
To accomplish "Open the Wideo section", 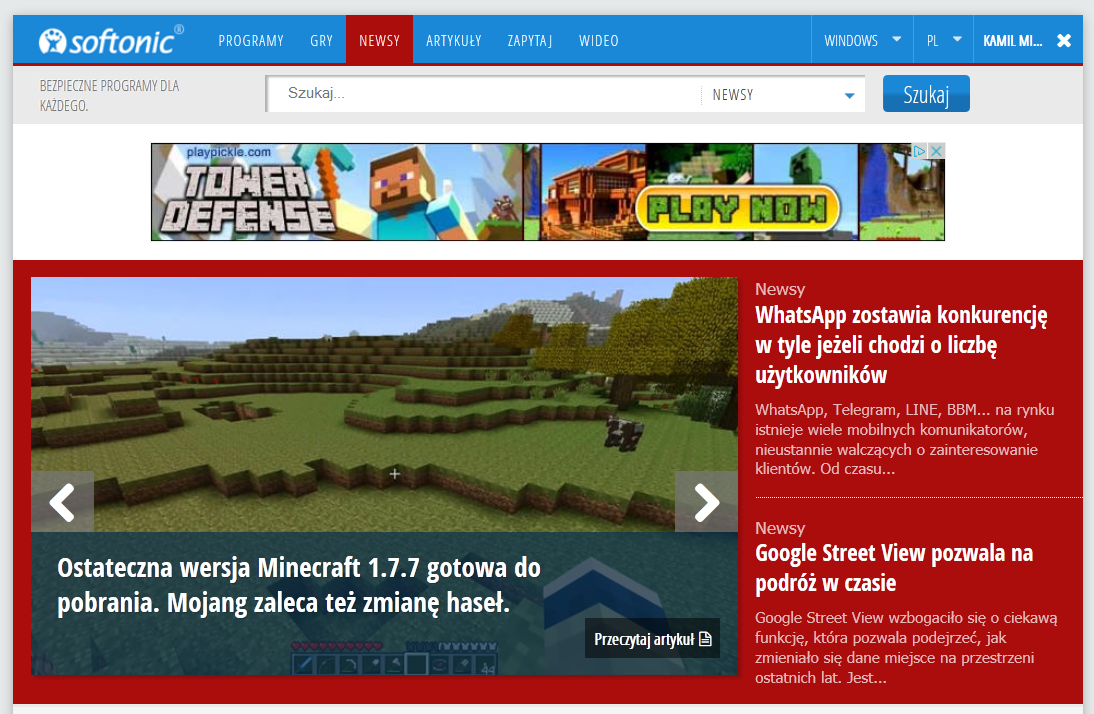I will [598, 41].
